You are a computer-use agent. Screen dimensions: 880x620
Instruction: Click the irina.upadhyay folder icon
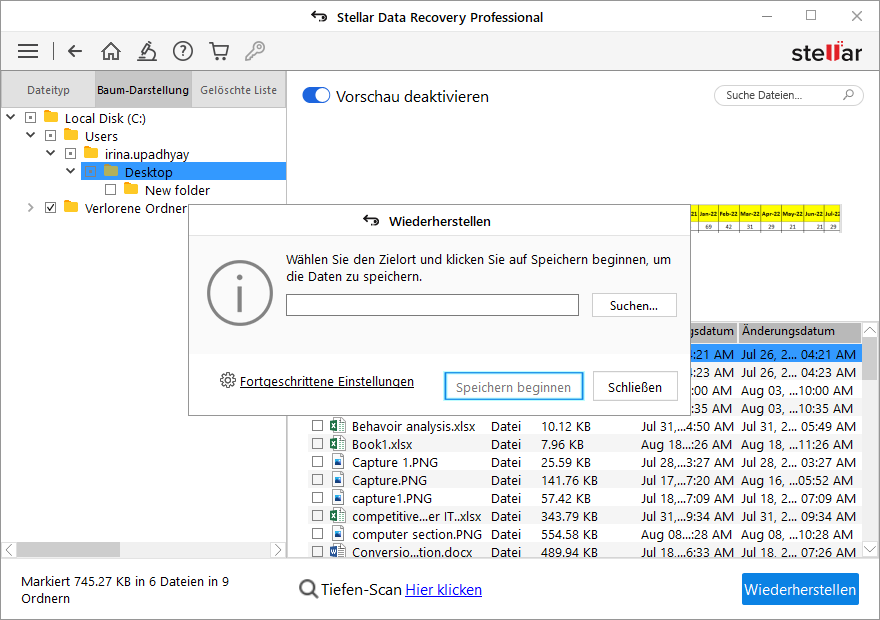pos(91,153)
